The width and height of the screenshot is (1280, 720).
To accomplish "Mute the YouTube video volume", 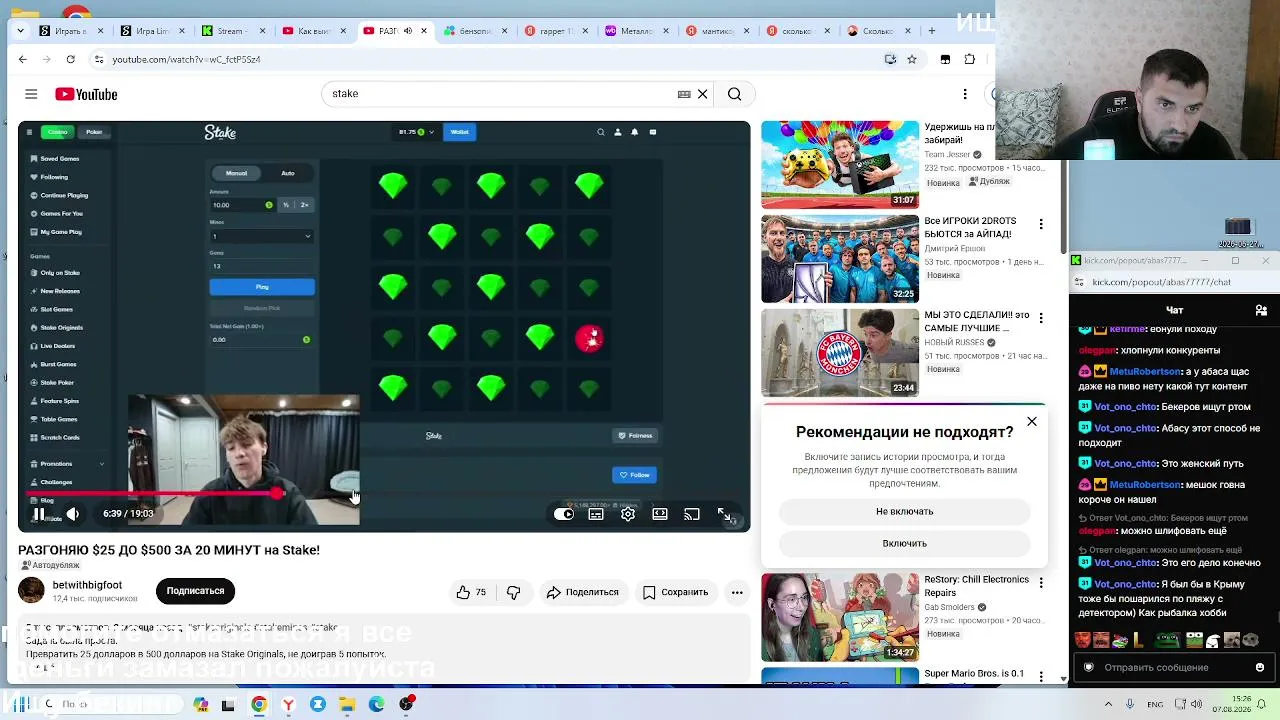I will coord(72,514).
